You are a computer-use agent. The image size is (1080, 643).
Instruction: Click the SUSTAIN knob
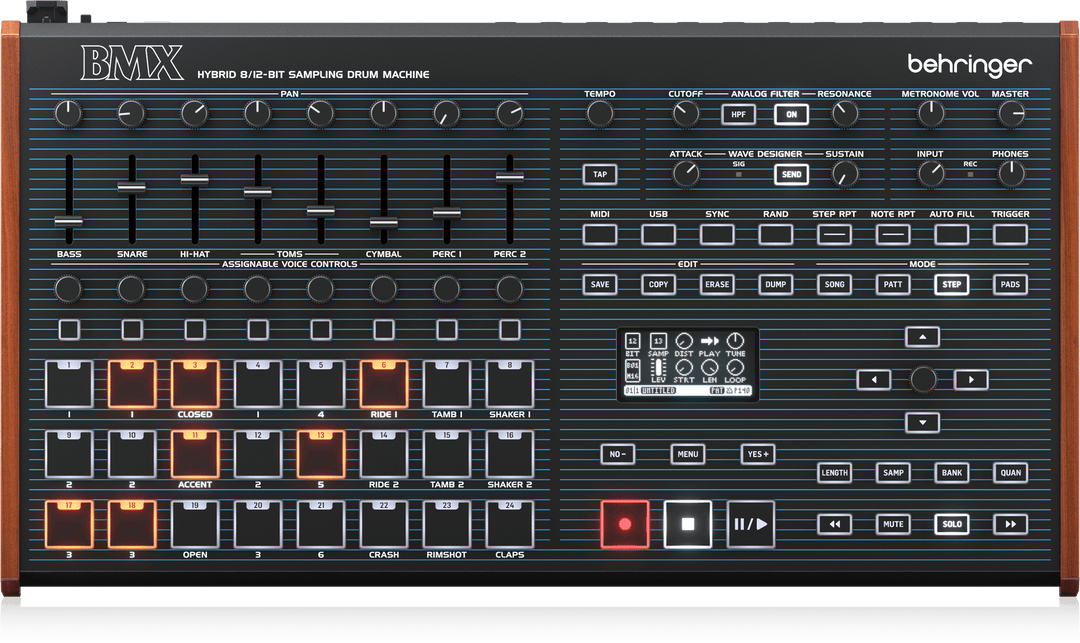845,175
